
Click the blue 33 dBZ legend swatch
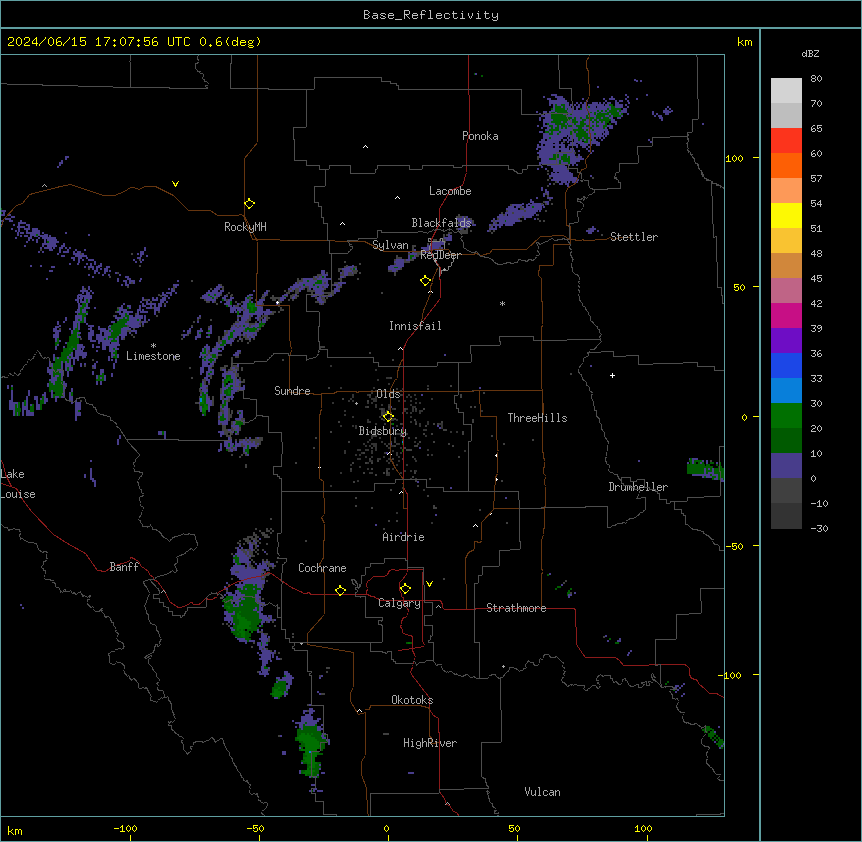[x=786, y=365]
